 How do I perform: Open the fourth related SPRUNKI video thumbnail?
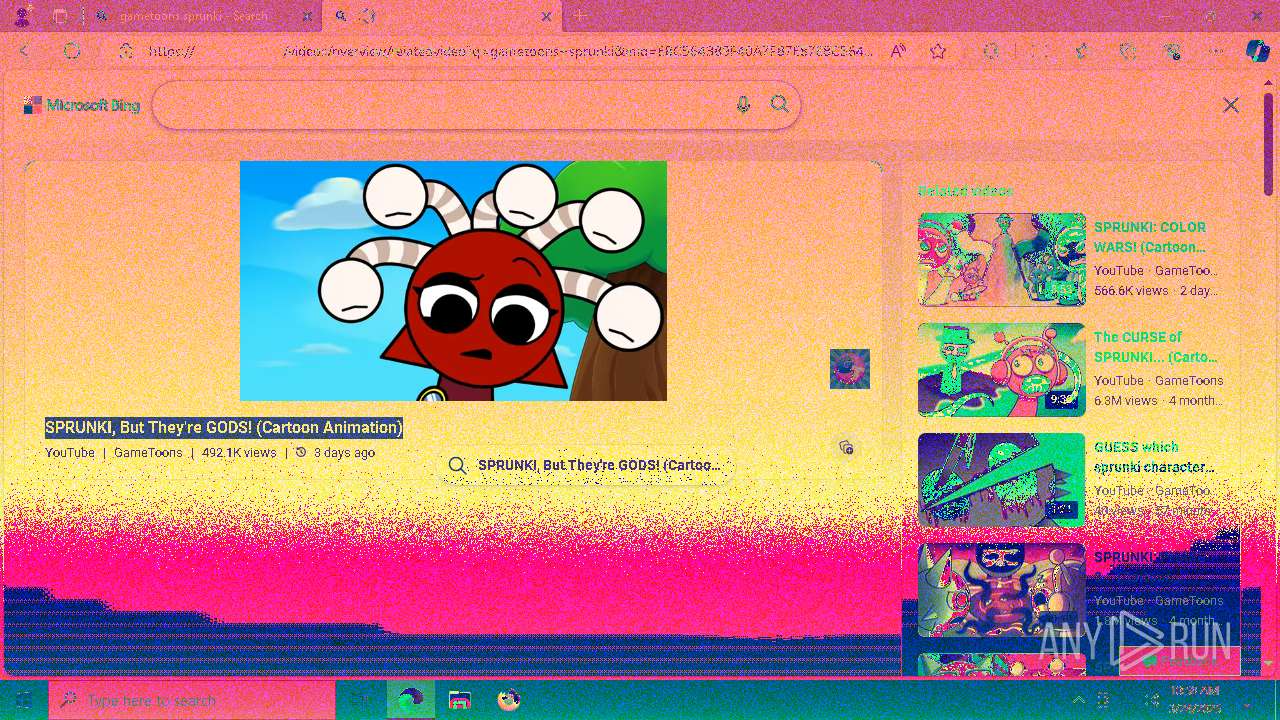(x=1002, y=590)
